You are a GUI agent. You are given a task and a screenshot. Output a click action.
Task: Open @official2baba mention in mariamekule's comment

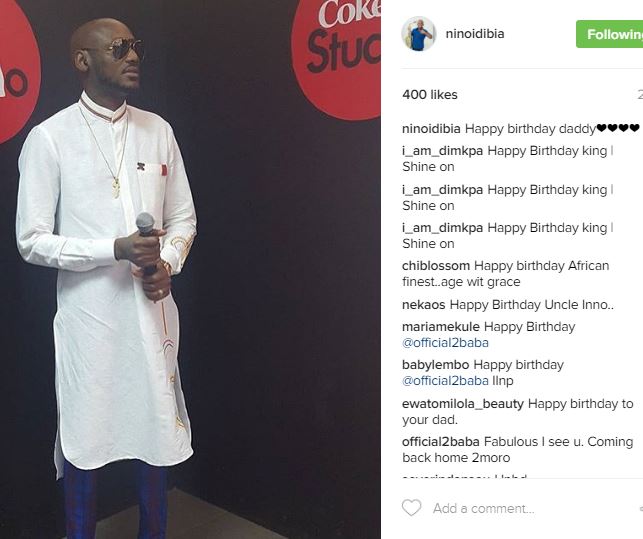coord(445,343)
